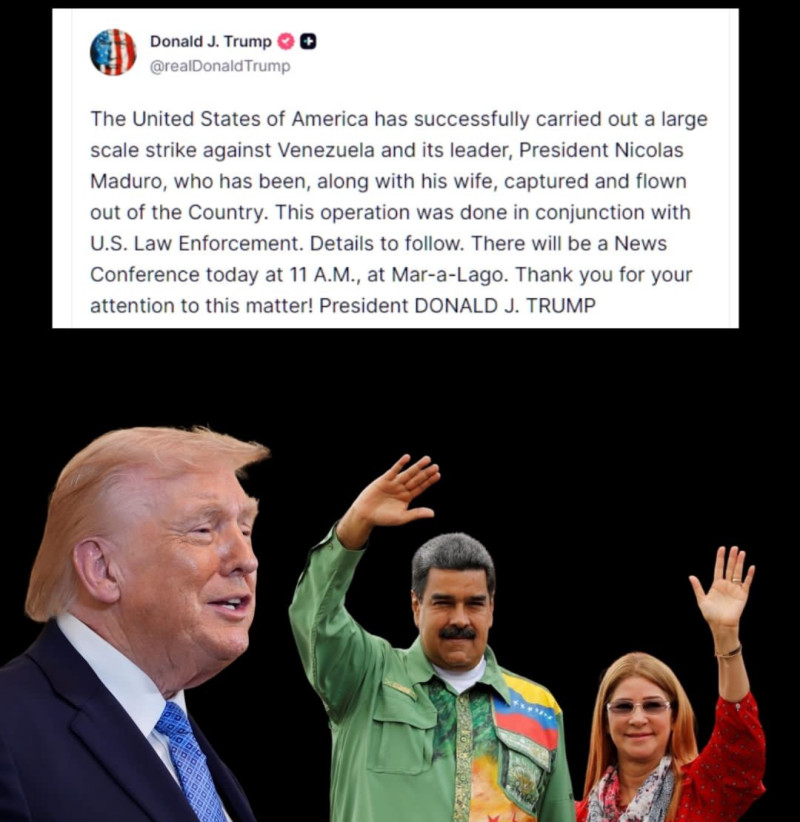
Task: Click the woman's raised waving hand
Action: tap(724, 585)
